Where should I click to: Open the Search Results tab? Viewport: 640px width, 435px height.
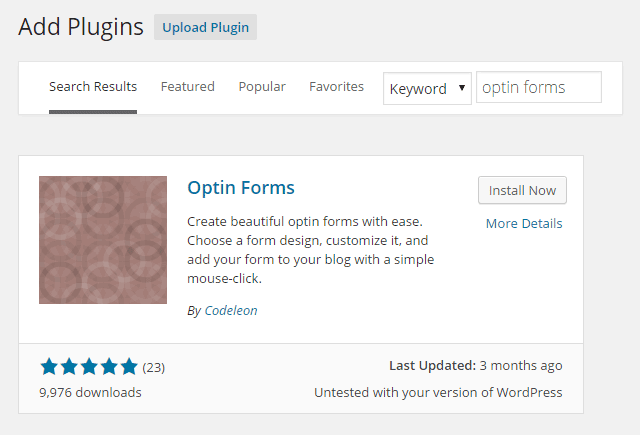(93, 87)
